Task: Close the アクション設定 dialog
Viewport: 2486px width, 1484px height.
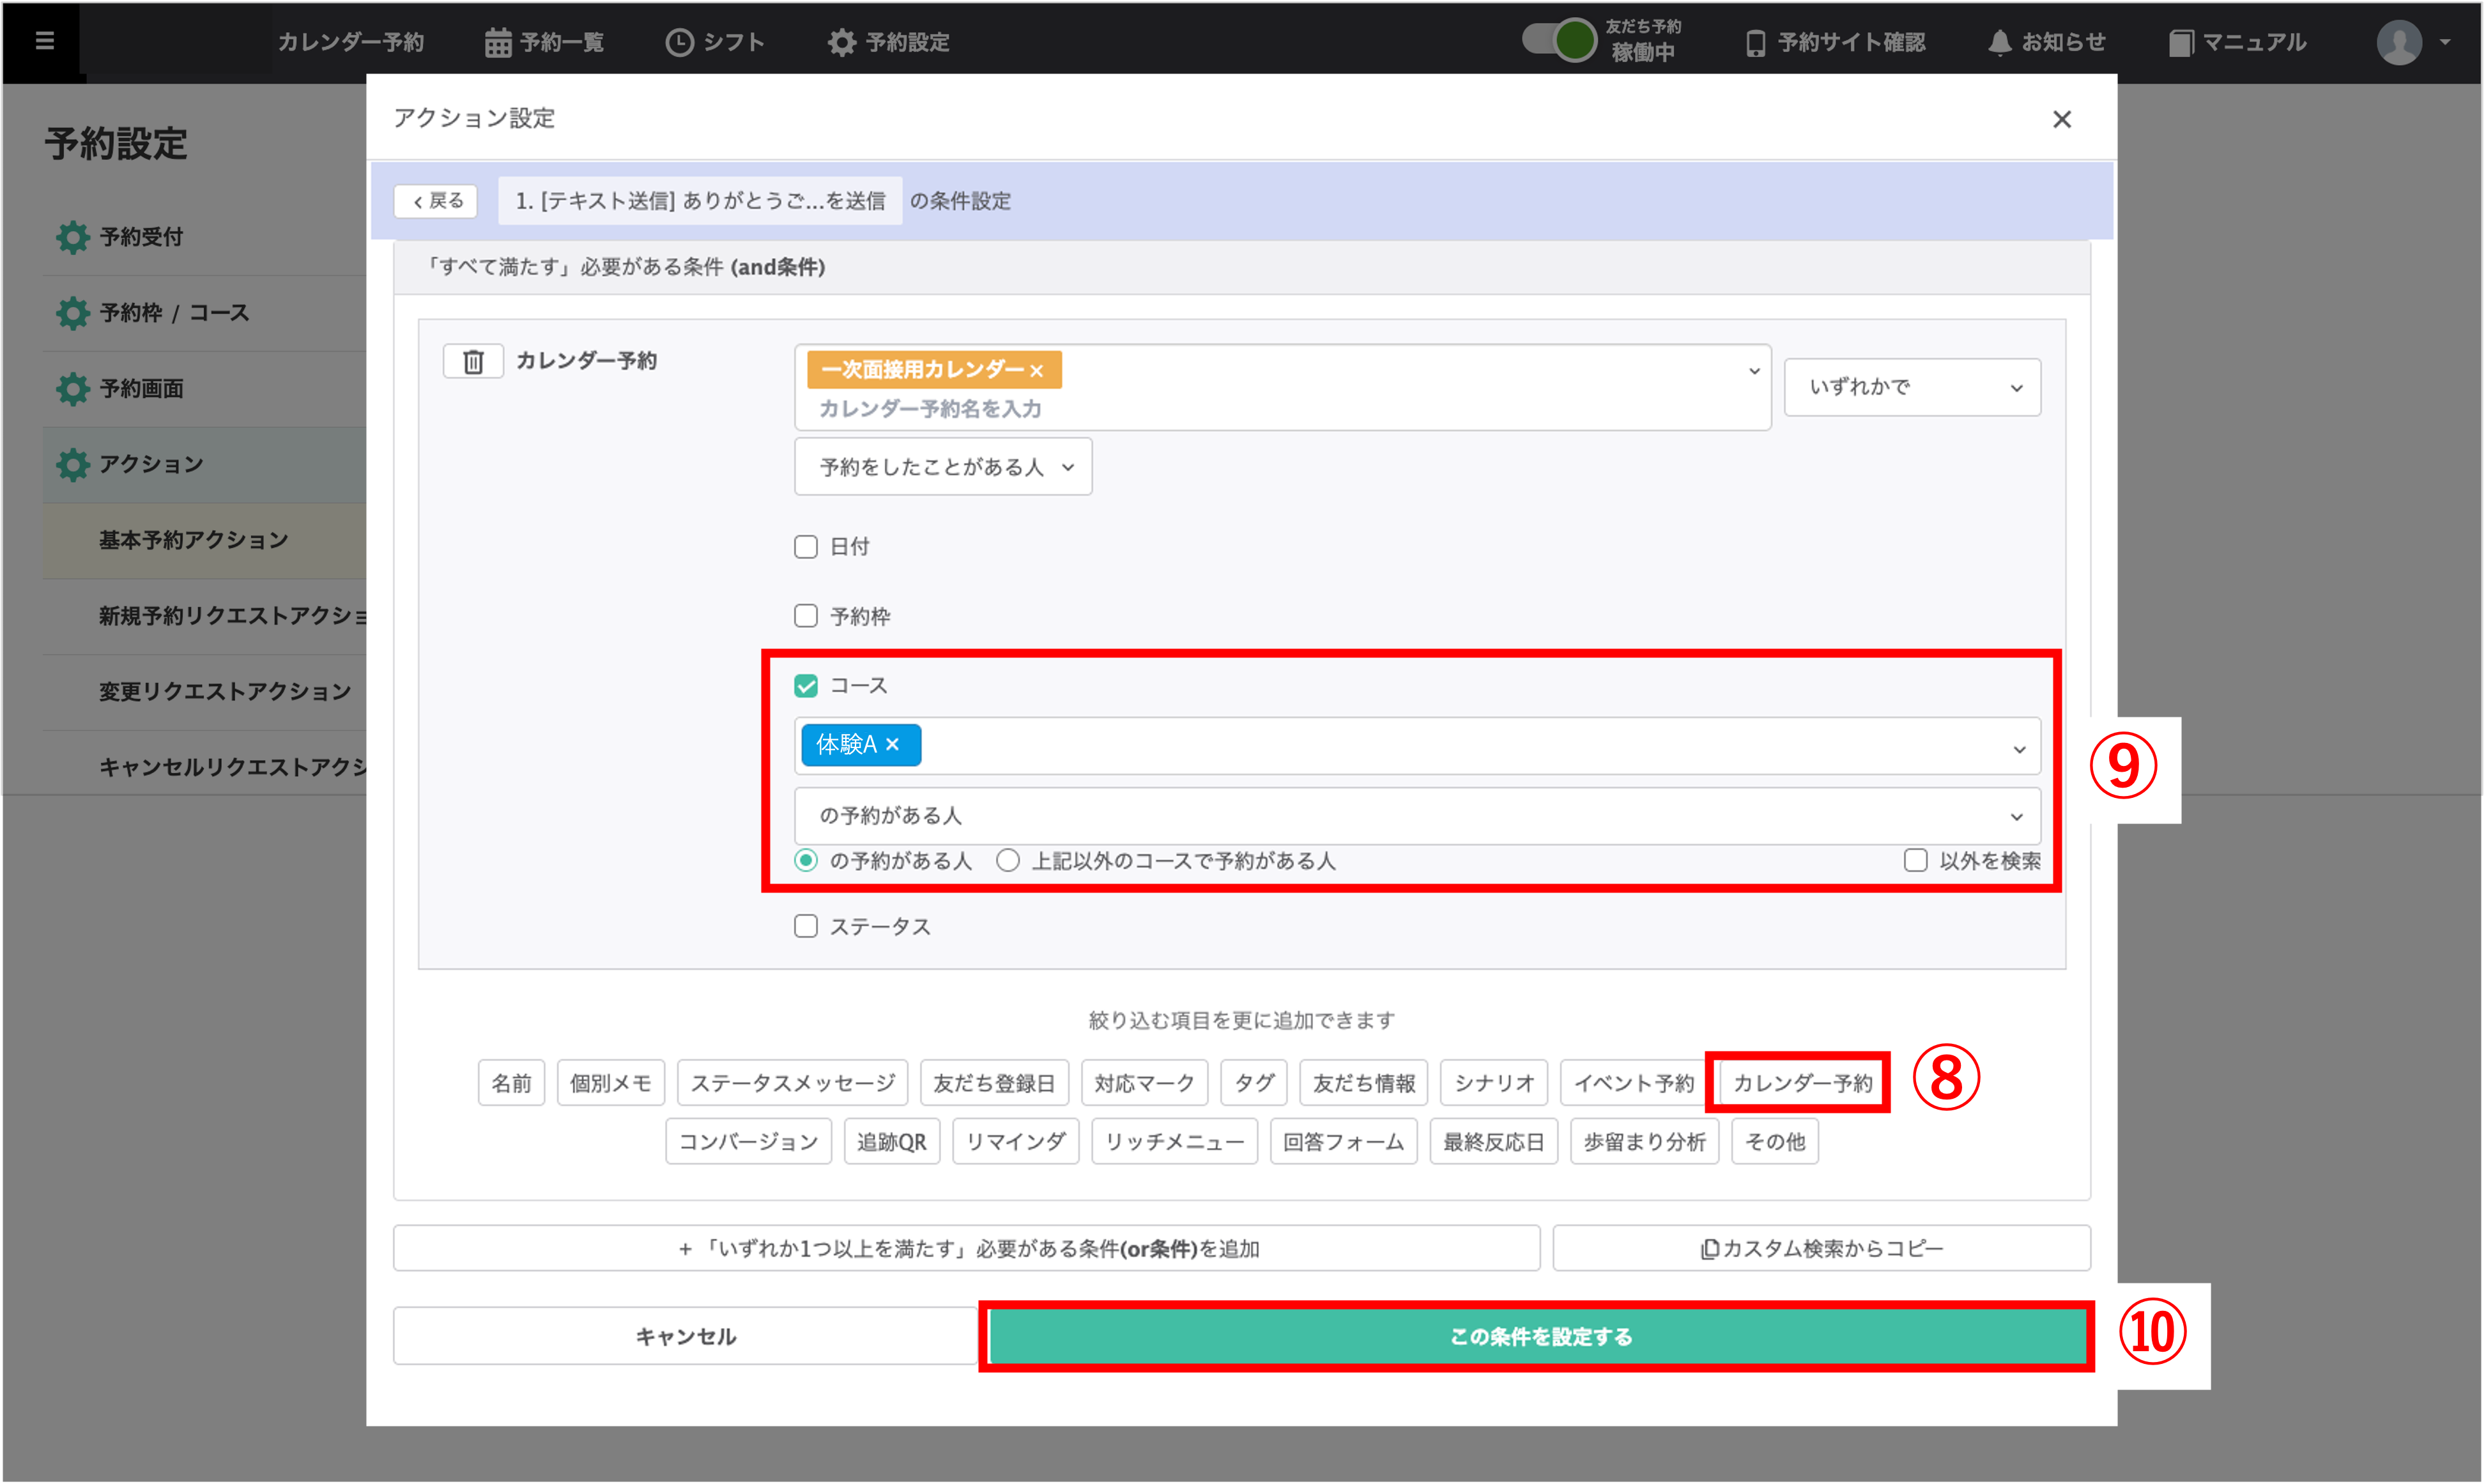Action: pos(2061,119)
